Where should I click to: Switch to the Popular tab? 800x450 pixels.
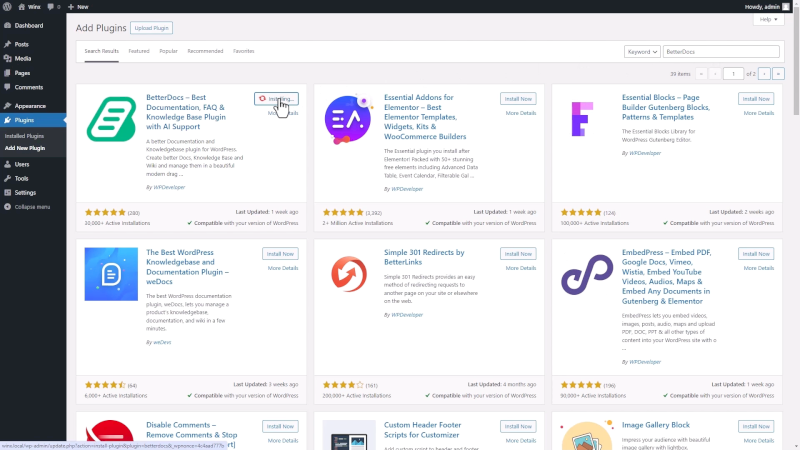(168, 52)
